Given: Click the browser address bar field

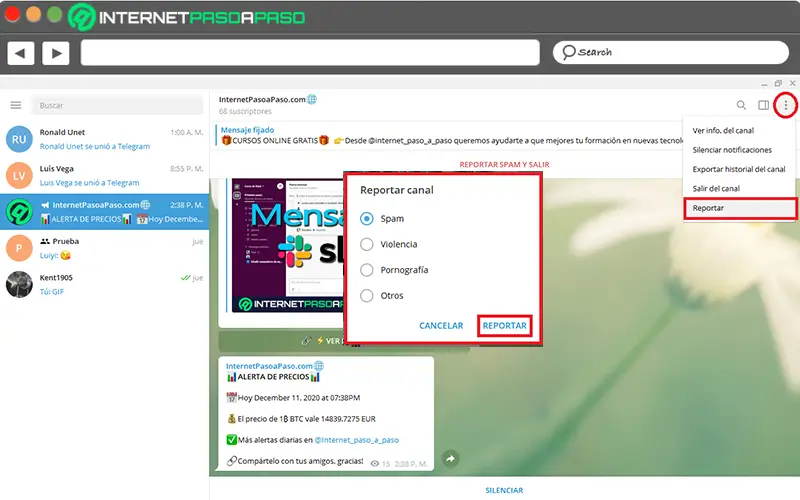Looking at the screenshot, I should (310, 53).
